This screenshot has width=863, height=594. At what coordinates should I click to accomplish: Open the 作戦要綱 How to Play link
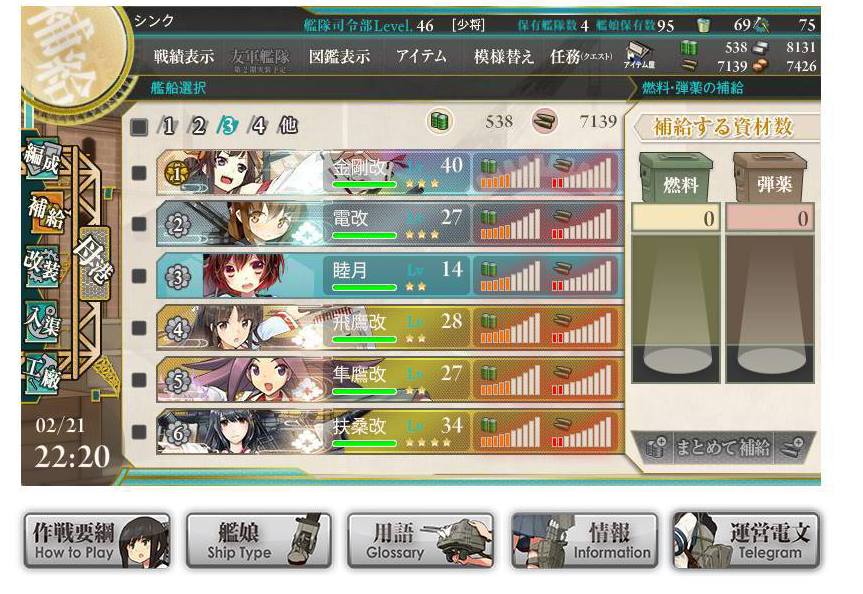click(97, 541)
